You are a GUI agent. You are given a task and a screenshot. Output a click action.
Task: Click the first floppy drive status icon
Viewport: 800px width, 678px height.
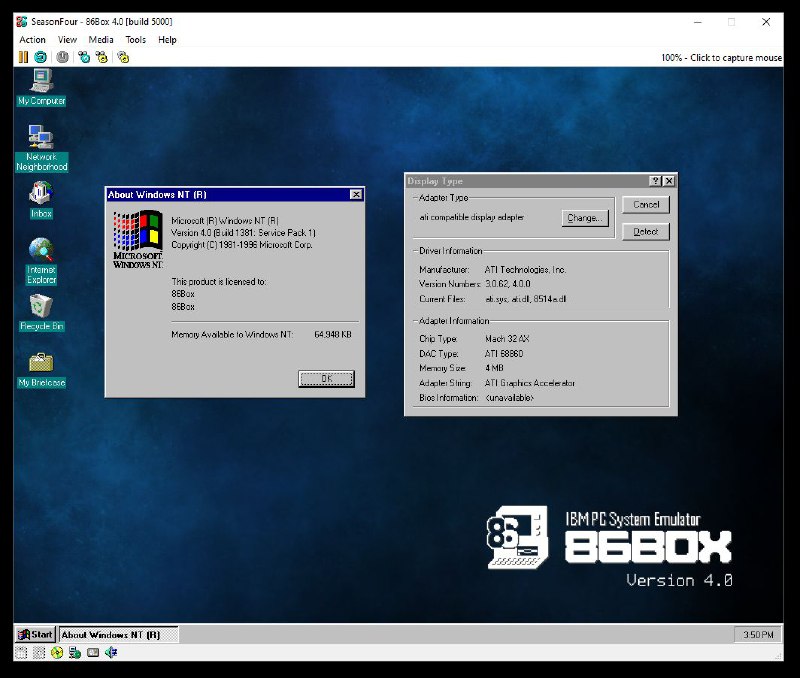pyautogui.click(x=21, y=653)
